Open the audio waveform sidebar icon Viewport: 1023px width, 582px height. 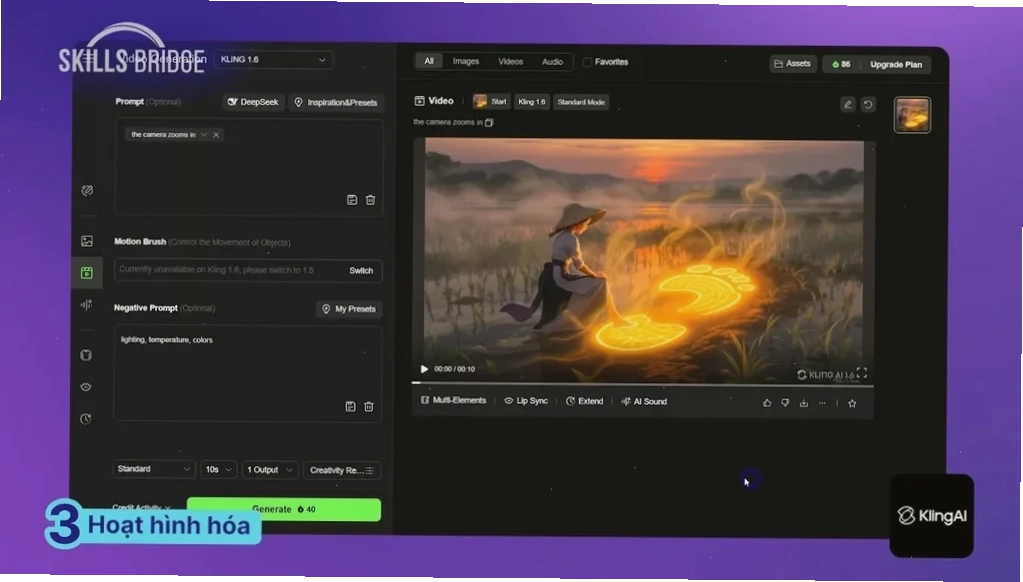[x=86, y=305]
